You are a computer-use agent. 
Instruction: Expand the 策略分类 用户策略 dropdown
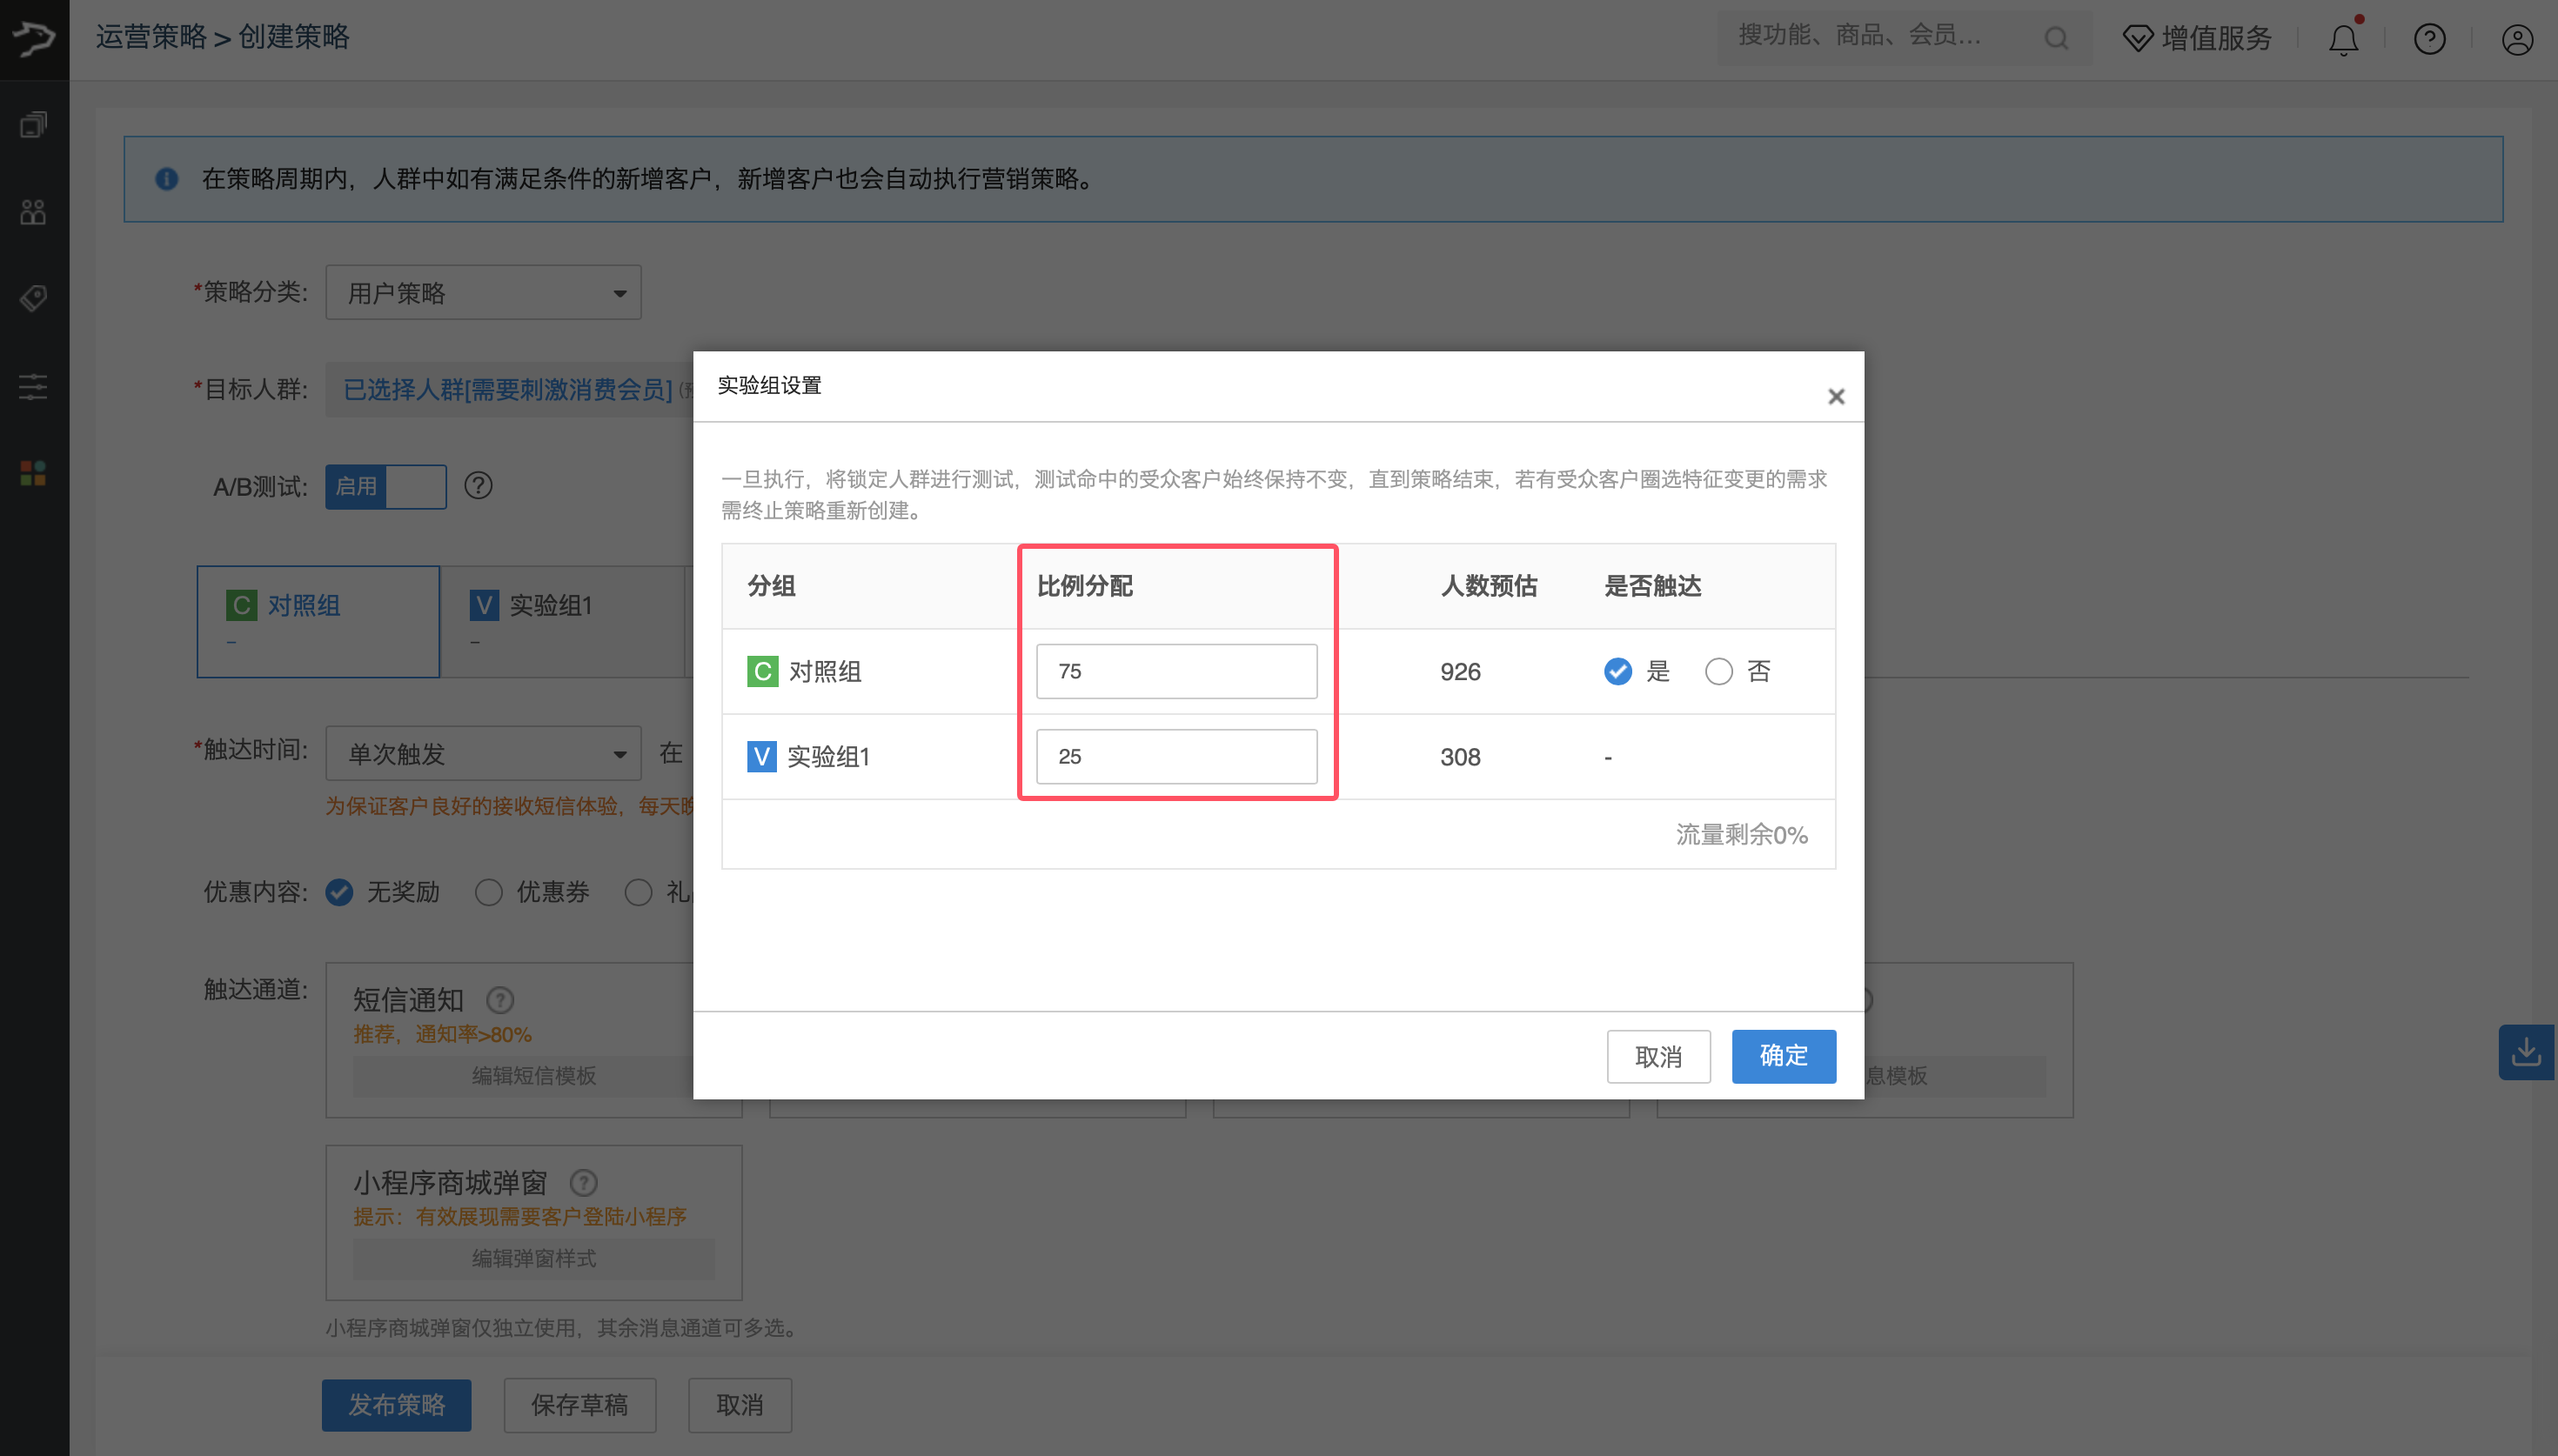(483, 293)
